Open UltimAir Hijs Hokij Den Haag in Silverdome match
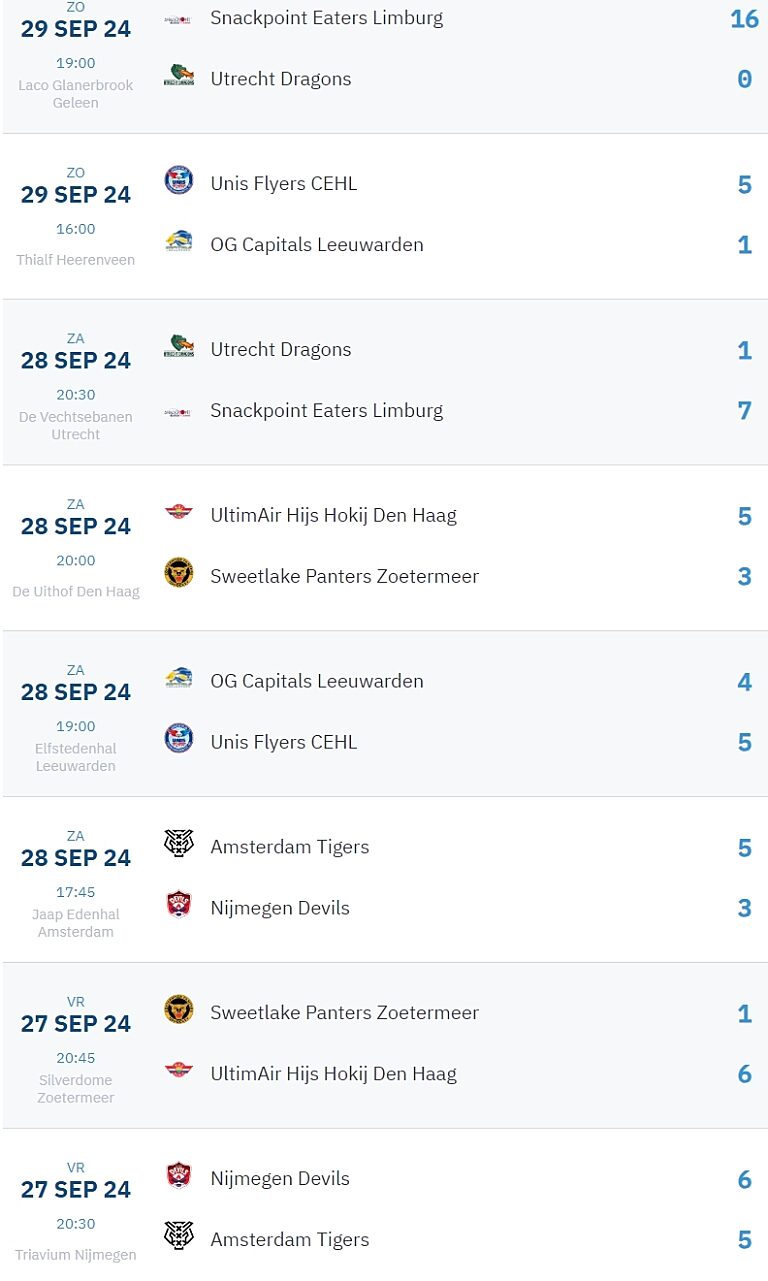 tap(333, 1074)
